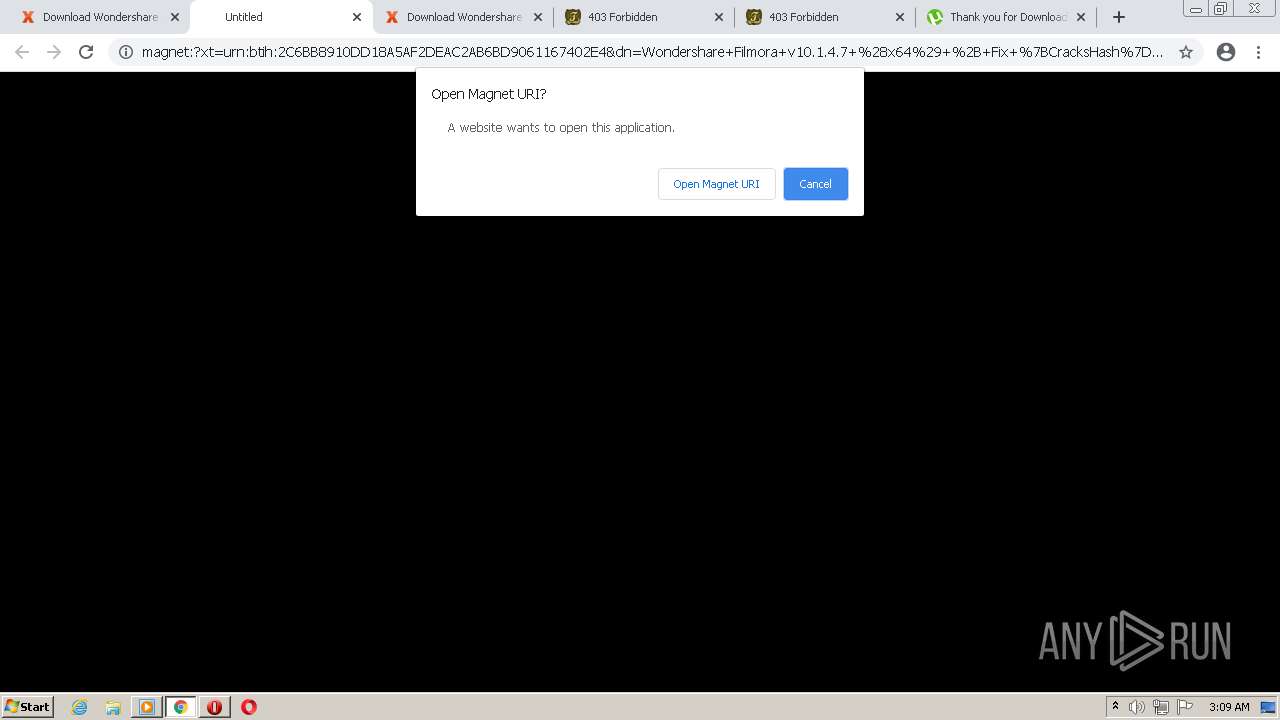
Task: Minimize the Chrome window
Action: 1196,9
